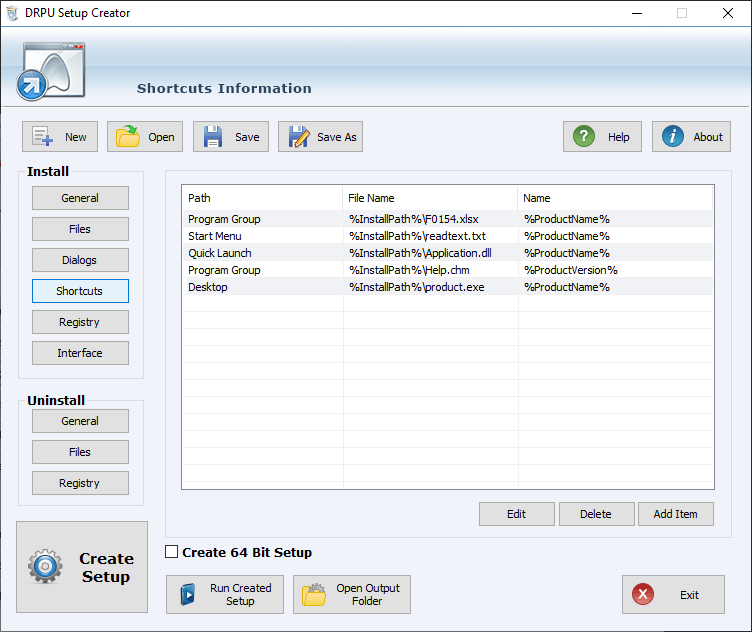Enable the Create 64 Bit Setup checkbox

[171, 552]
